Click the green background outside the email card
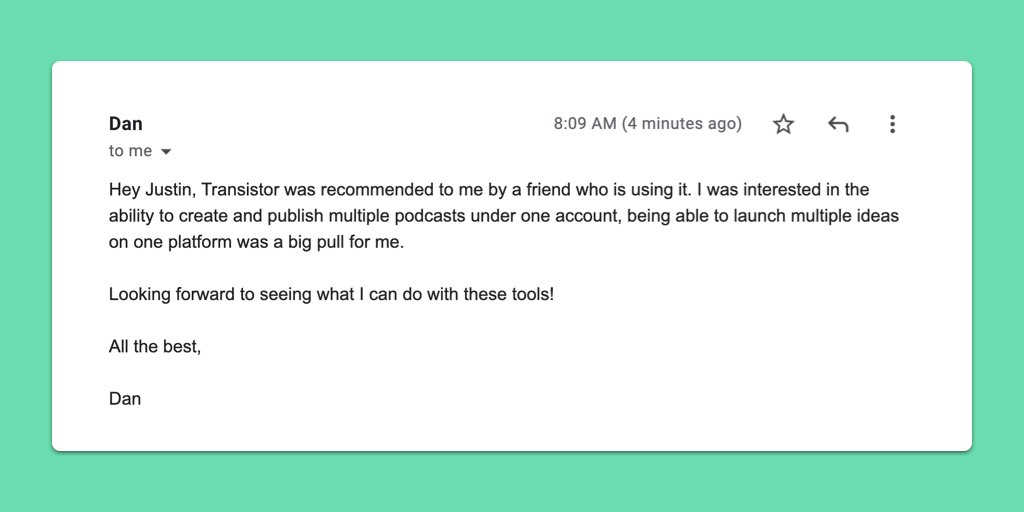The width and height of the screenshot is (1024, 512). [x=512, y=30]
